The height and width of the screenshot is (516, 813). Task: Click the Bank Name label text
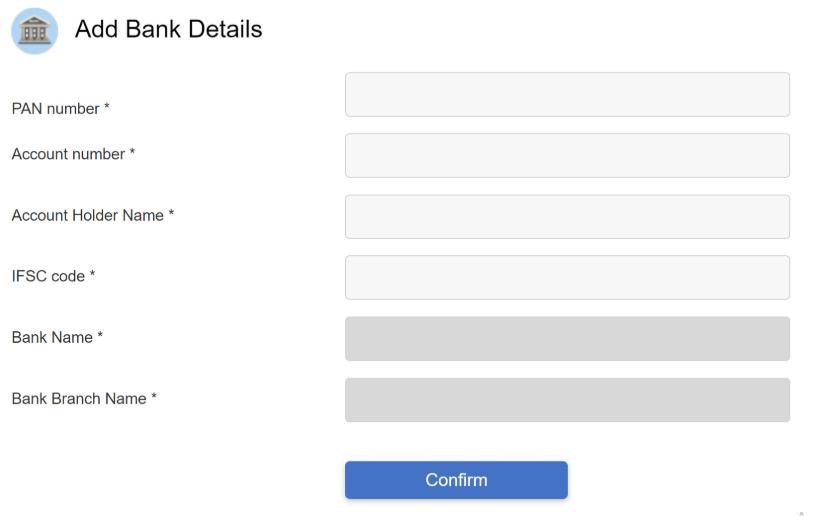click(x=52, y=338)
